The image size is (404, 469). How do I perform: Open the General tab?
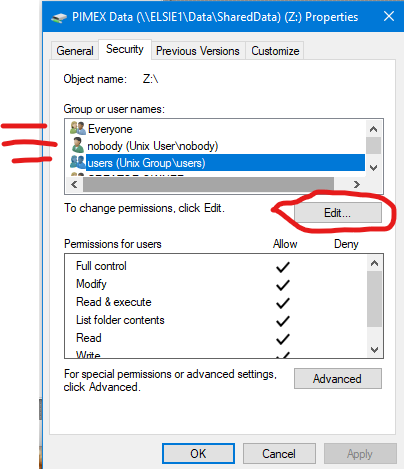(75, 51)
